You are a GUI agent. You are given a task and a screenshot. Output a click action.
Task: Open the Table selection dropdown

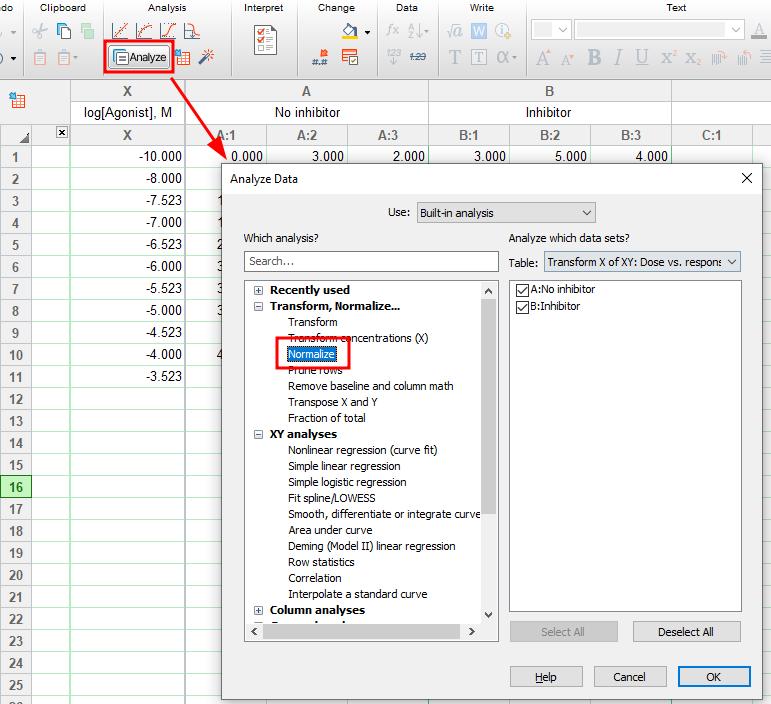click(x=642, y=262)
